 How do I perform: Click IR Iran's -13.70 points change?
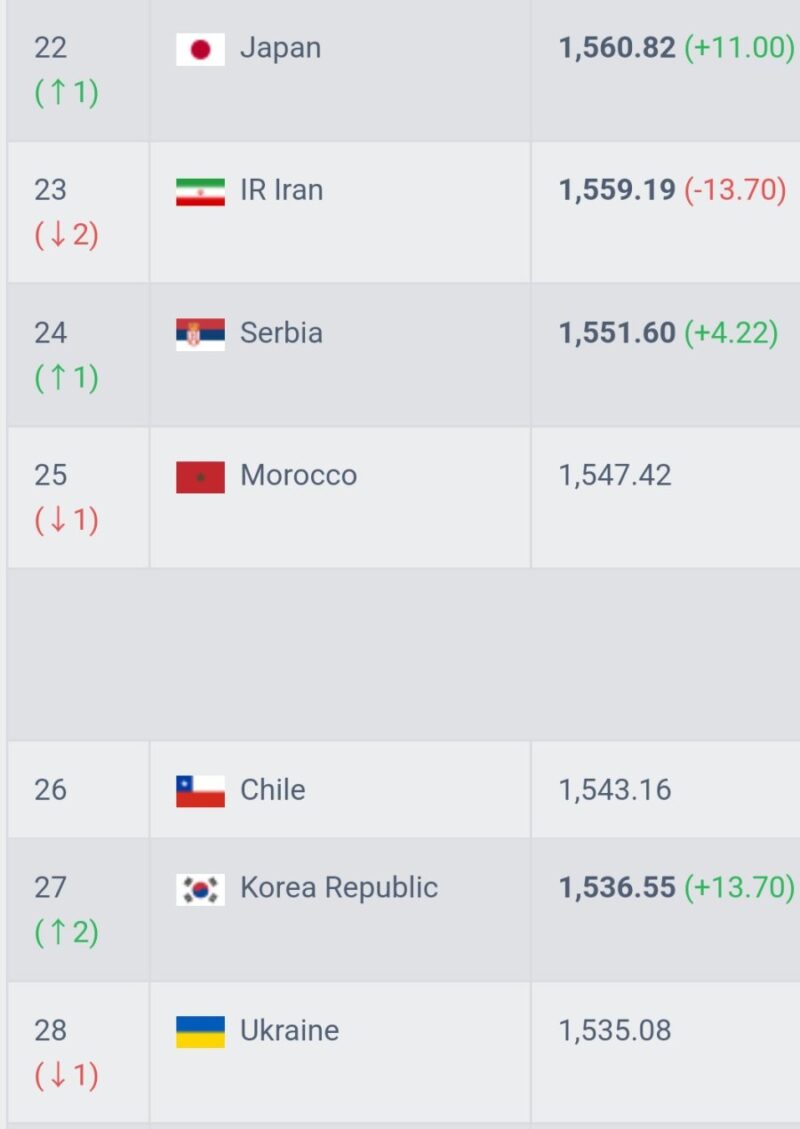(x=735, y=190)
